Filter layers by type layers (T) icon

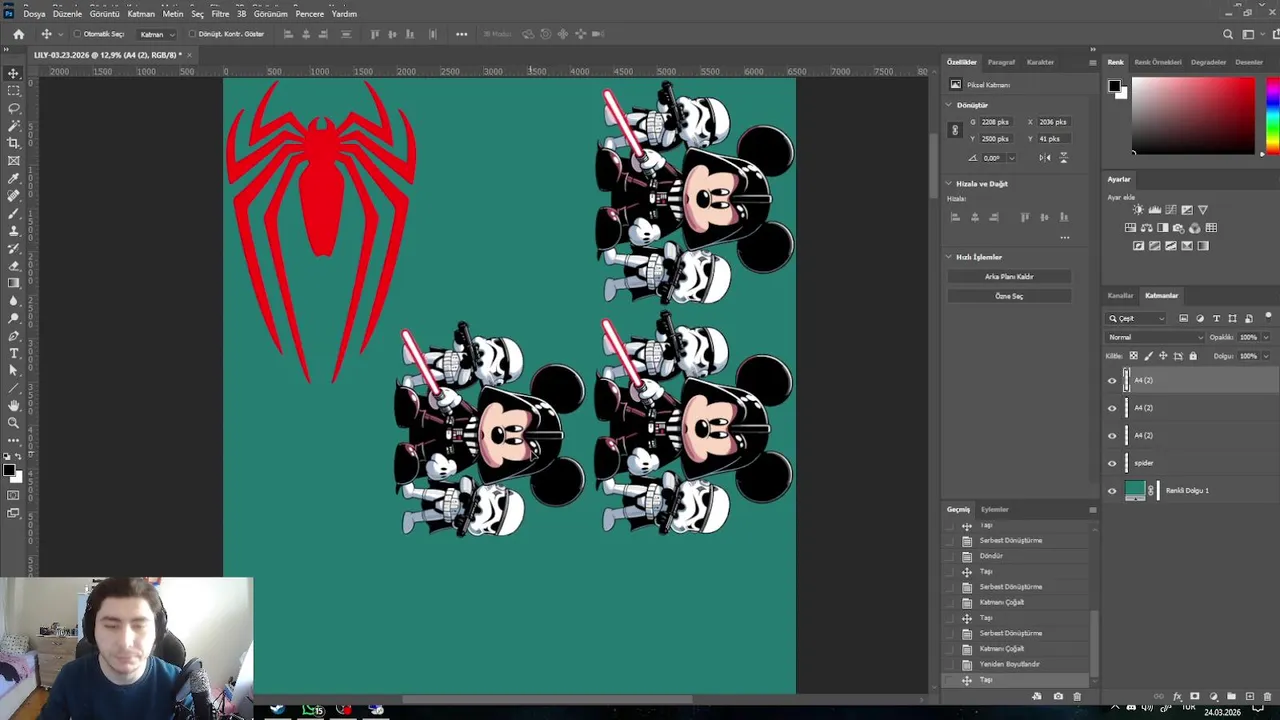(x=1216, y=318)
